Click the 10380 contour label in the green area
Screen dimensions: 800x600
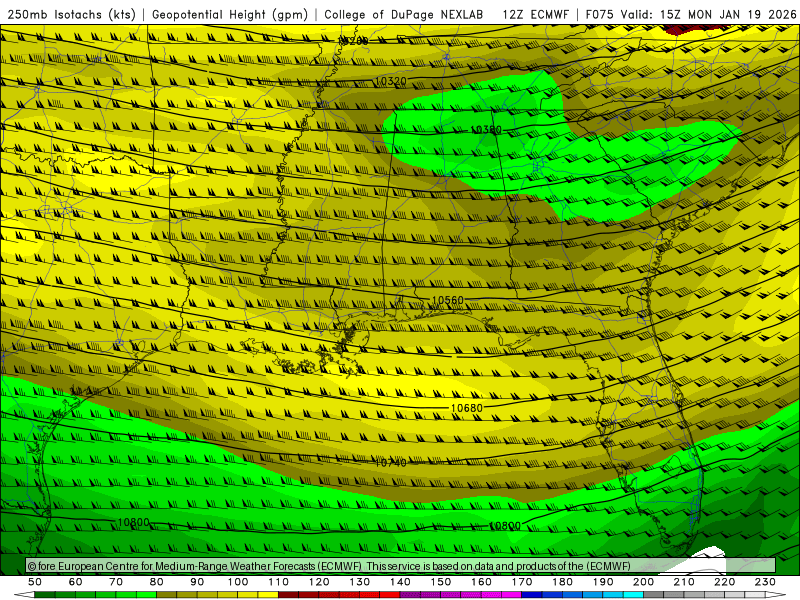pos(486,130)
